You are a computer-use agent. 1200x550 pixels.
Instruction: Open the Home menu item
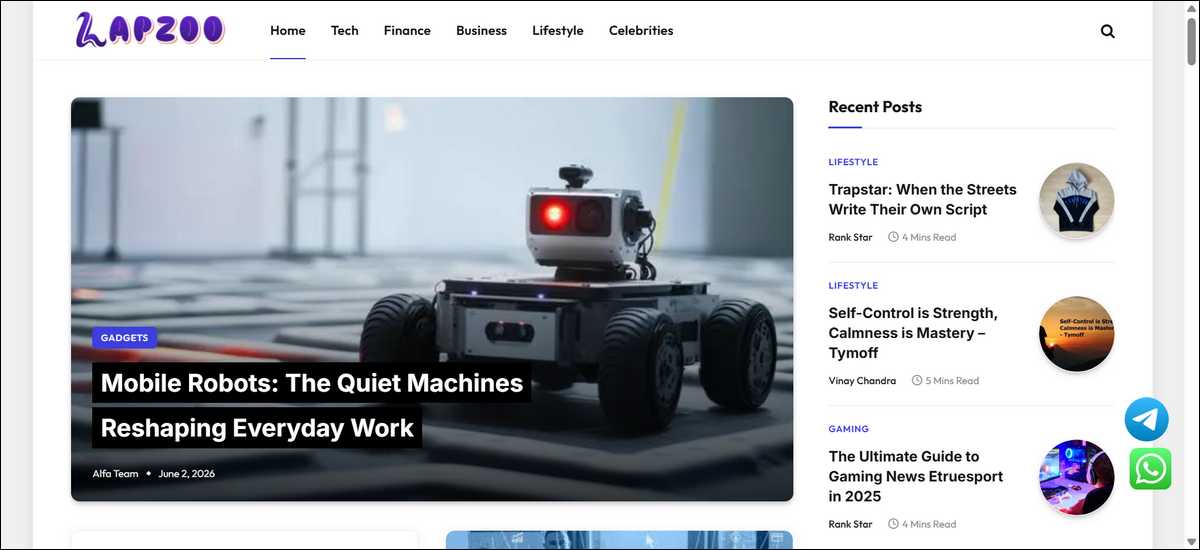click(x=288, y=31)
